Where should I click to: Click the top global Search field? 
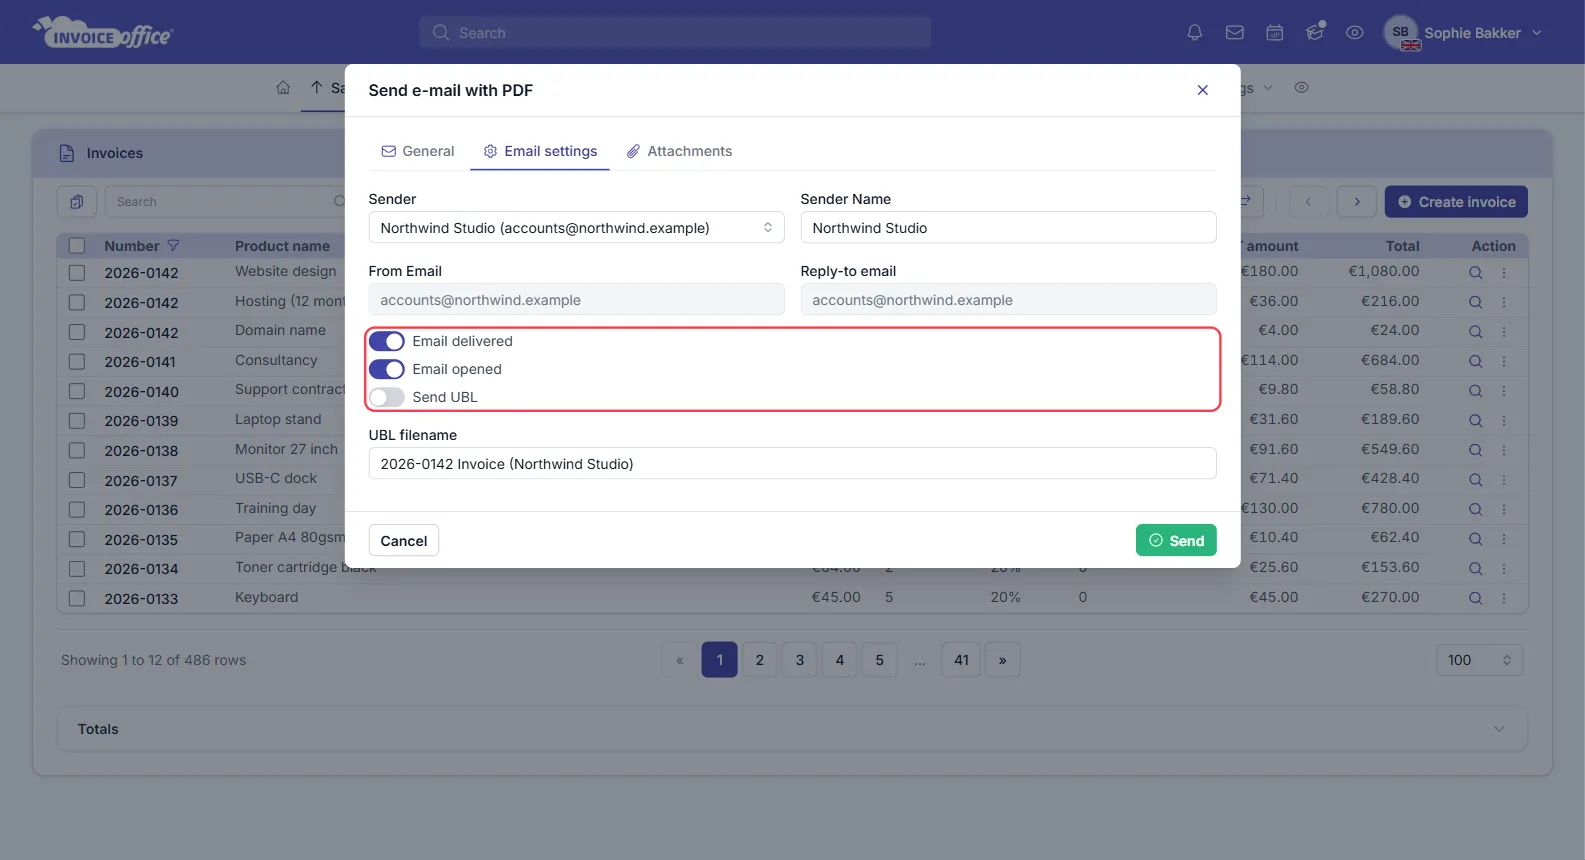click(675, 33)
